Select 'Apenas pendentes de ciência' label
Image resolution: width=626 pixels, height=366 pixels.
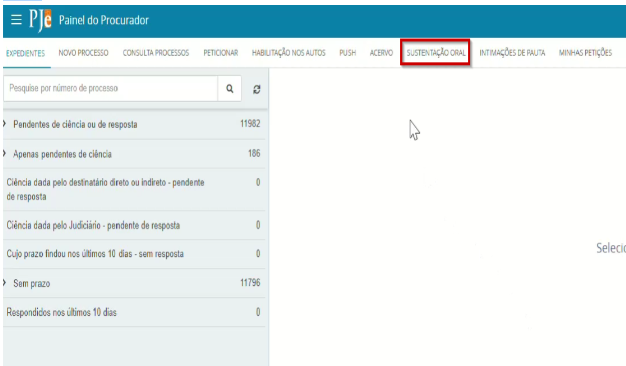(62, 154)
